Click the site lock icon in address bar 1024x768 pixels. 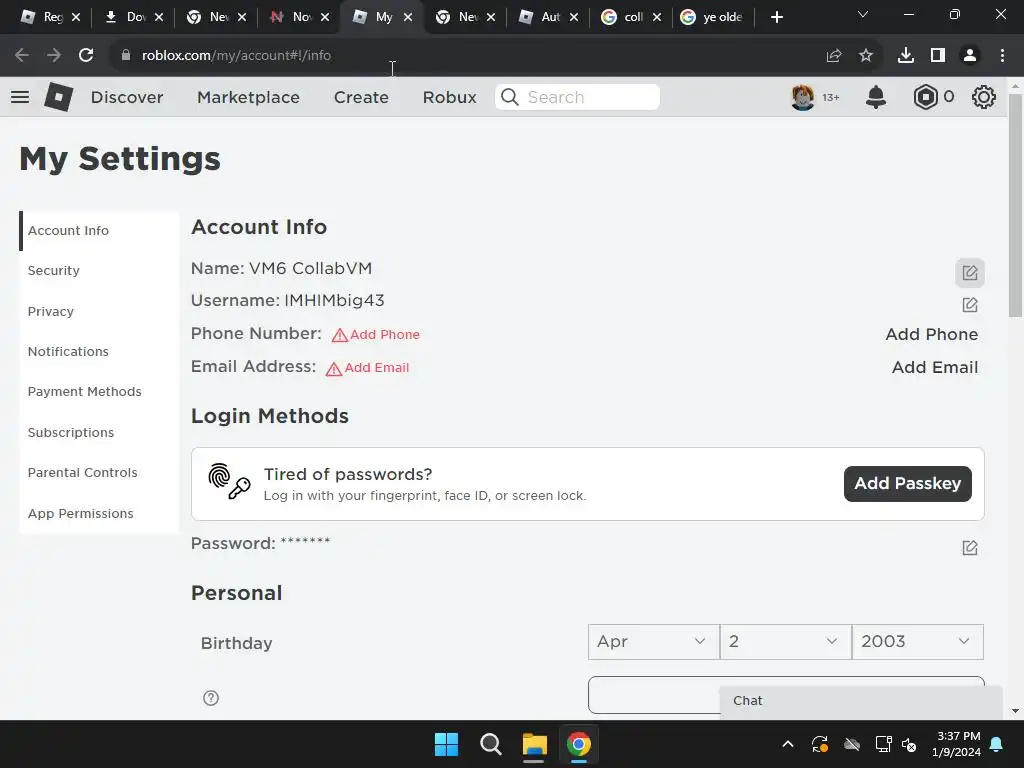(x=126, y=56)
